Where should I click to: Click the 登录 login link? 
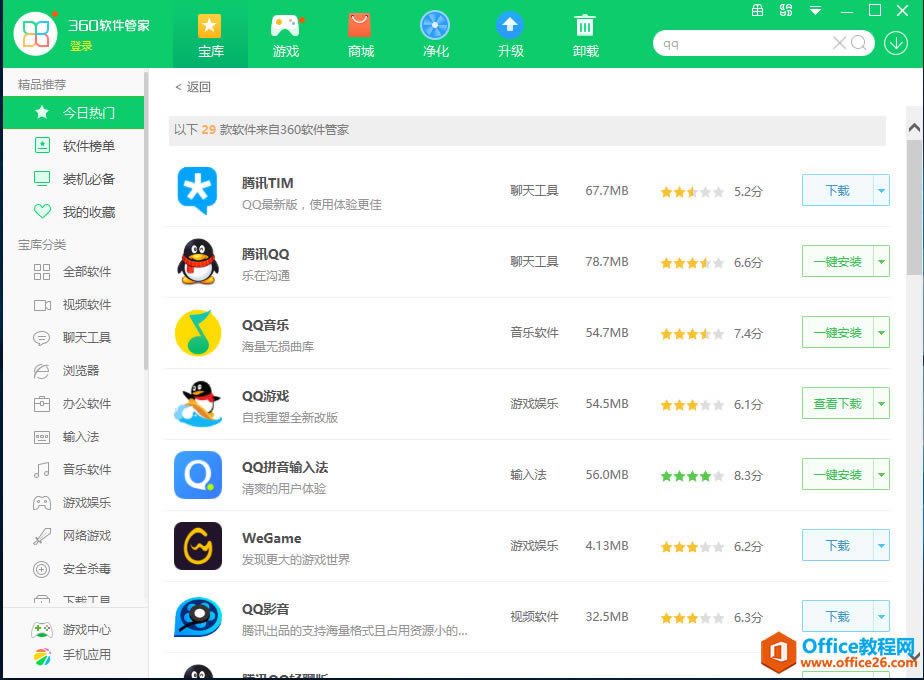coord(81,46)
